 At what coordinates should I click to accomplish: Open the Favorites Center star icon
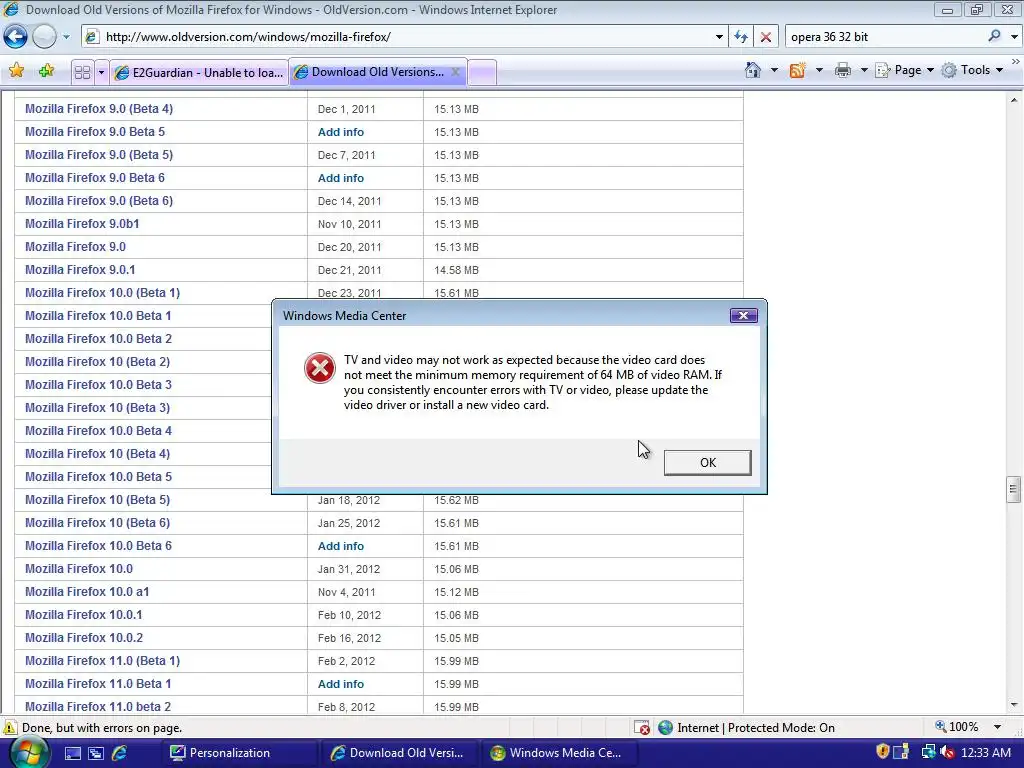coord(17,71)
